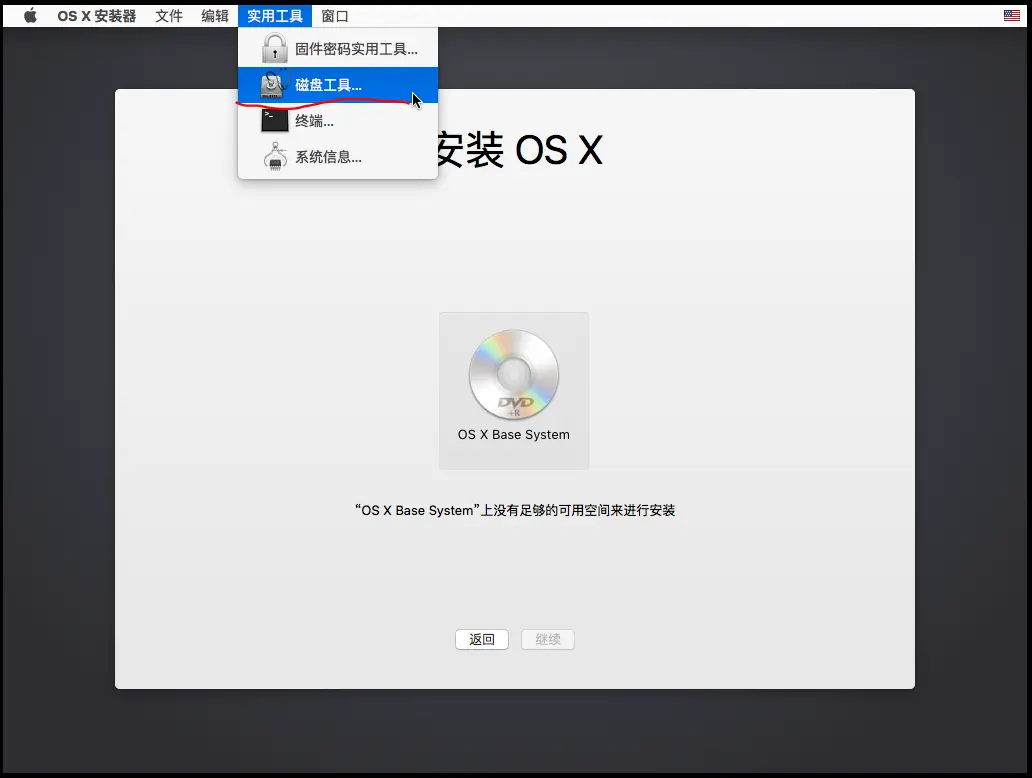Open the Apple menu
This screenshot has height=778, width=1032.
[30, 16]
